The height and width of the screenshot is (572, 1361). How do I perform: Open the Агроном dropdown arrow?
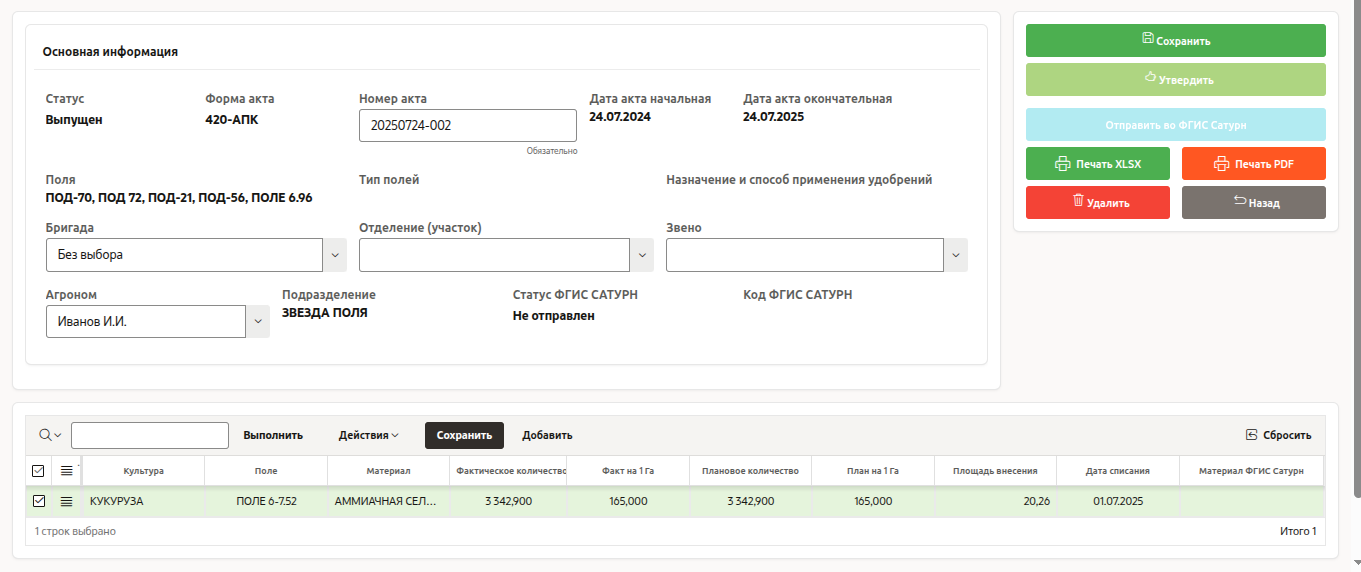258,322
